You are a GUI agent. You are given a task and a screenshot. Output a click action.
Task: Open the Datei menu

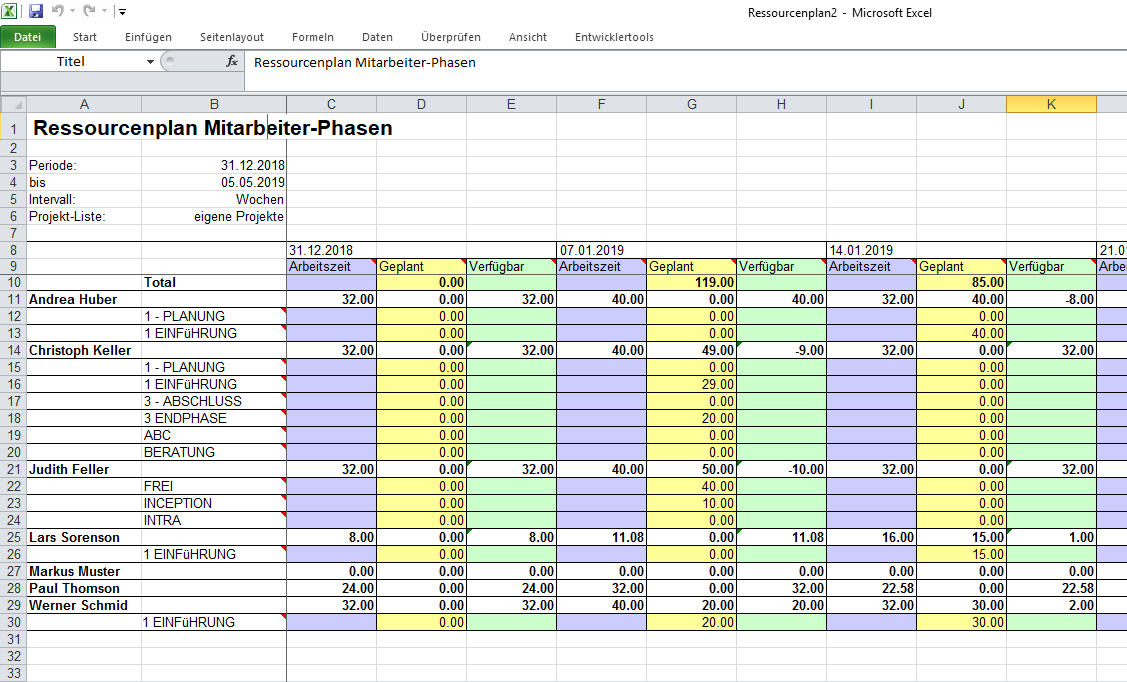pyautogui.click(x=28, y=36)
